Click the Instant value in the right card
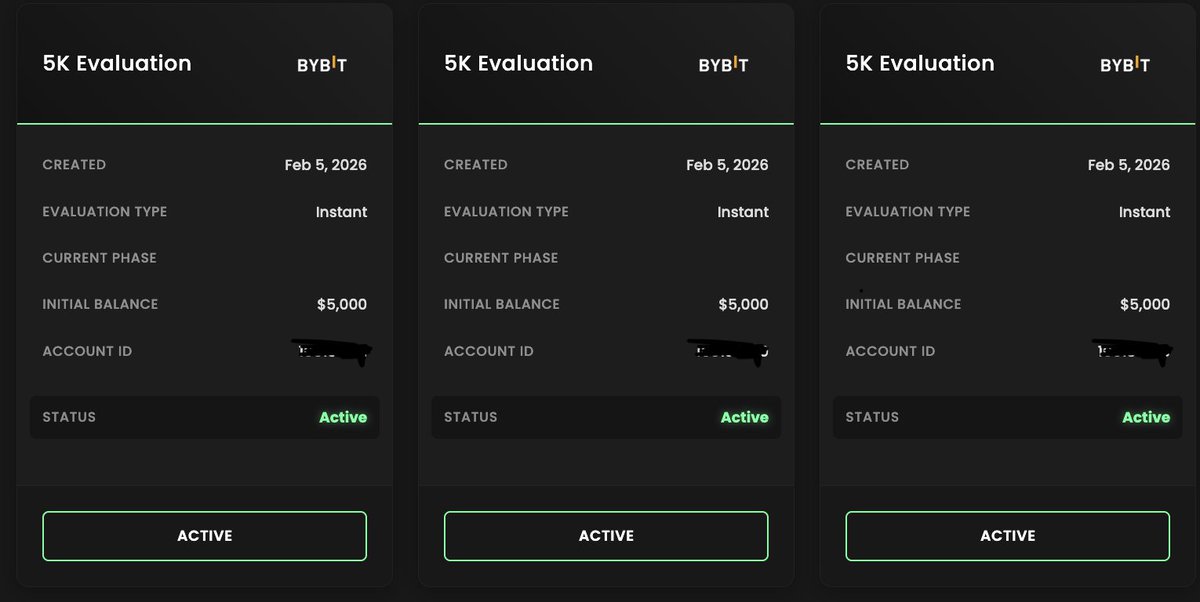Viewport: 1200px width, 602px height. click(1145, 212)
